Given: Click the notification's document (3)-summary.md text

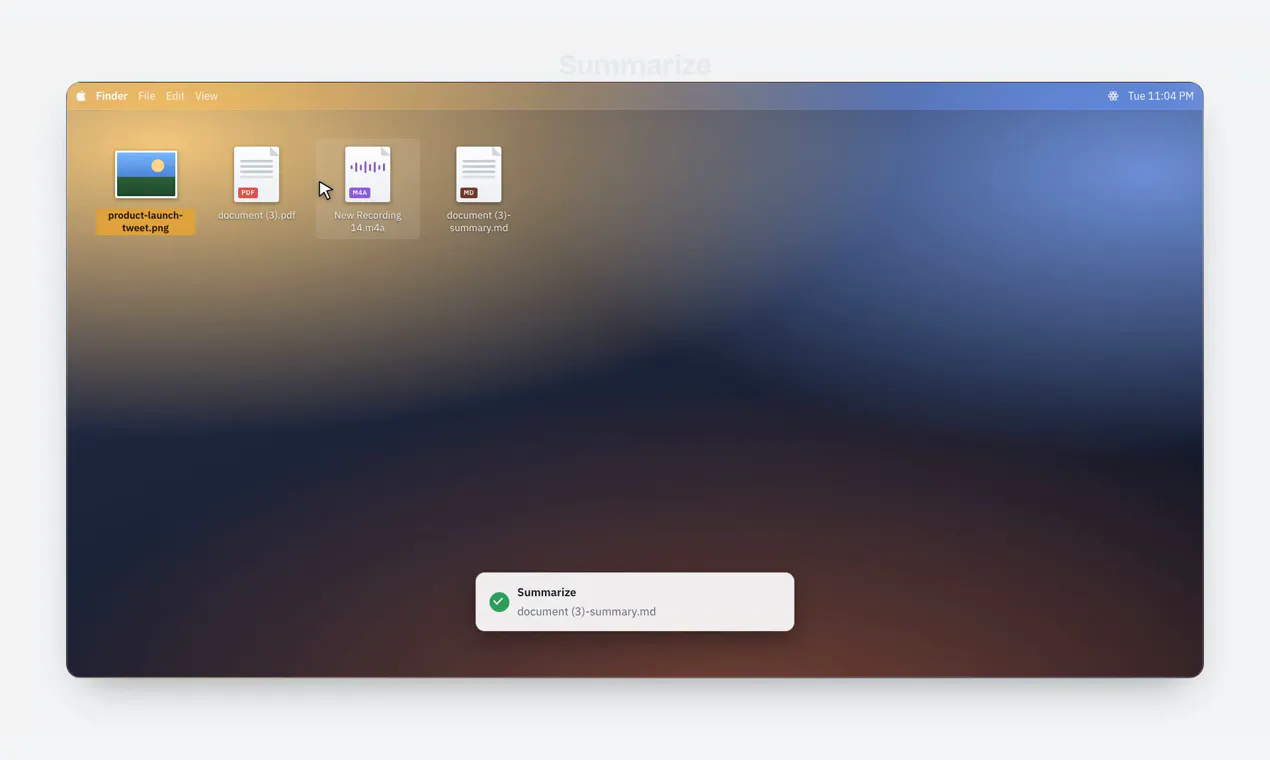Looking at the screenshot, I should click(587, 611).
